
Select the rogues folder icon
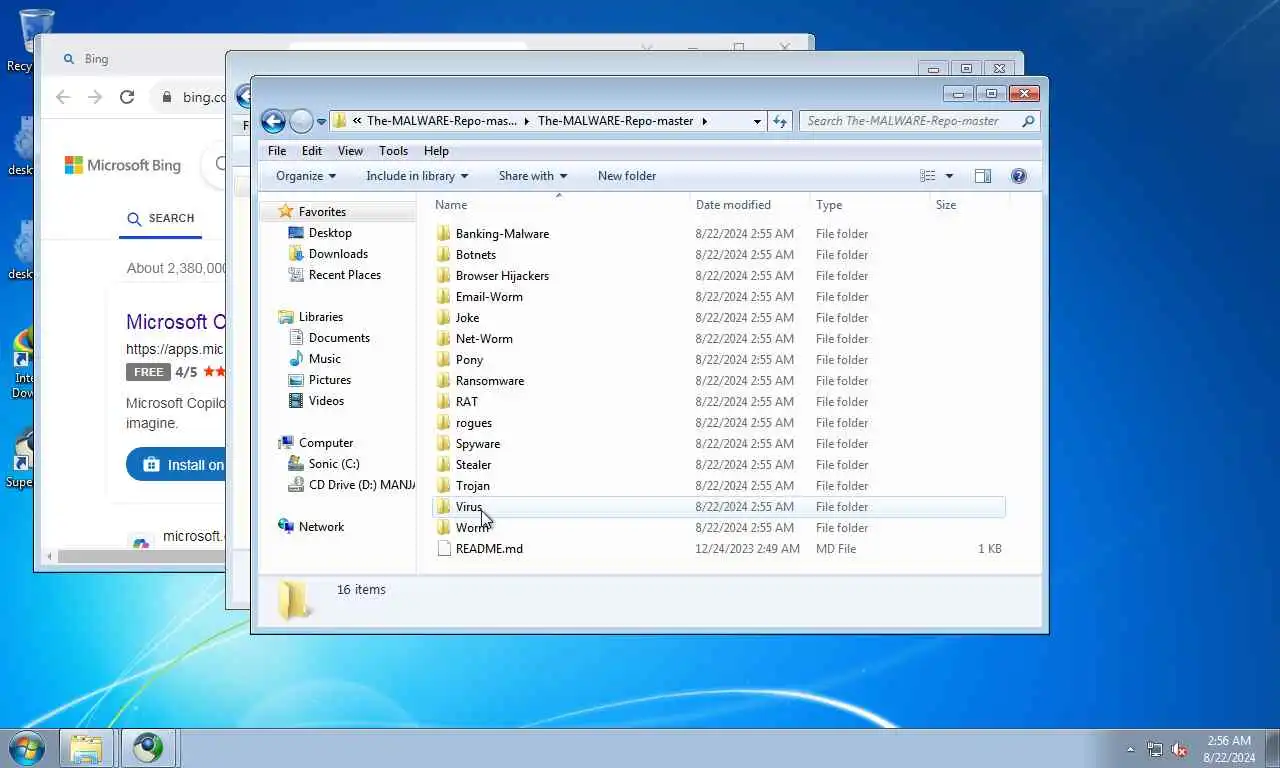(445, 423)
